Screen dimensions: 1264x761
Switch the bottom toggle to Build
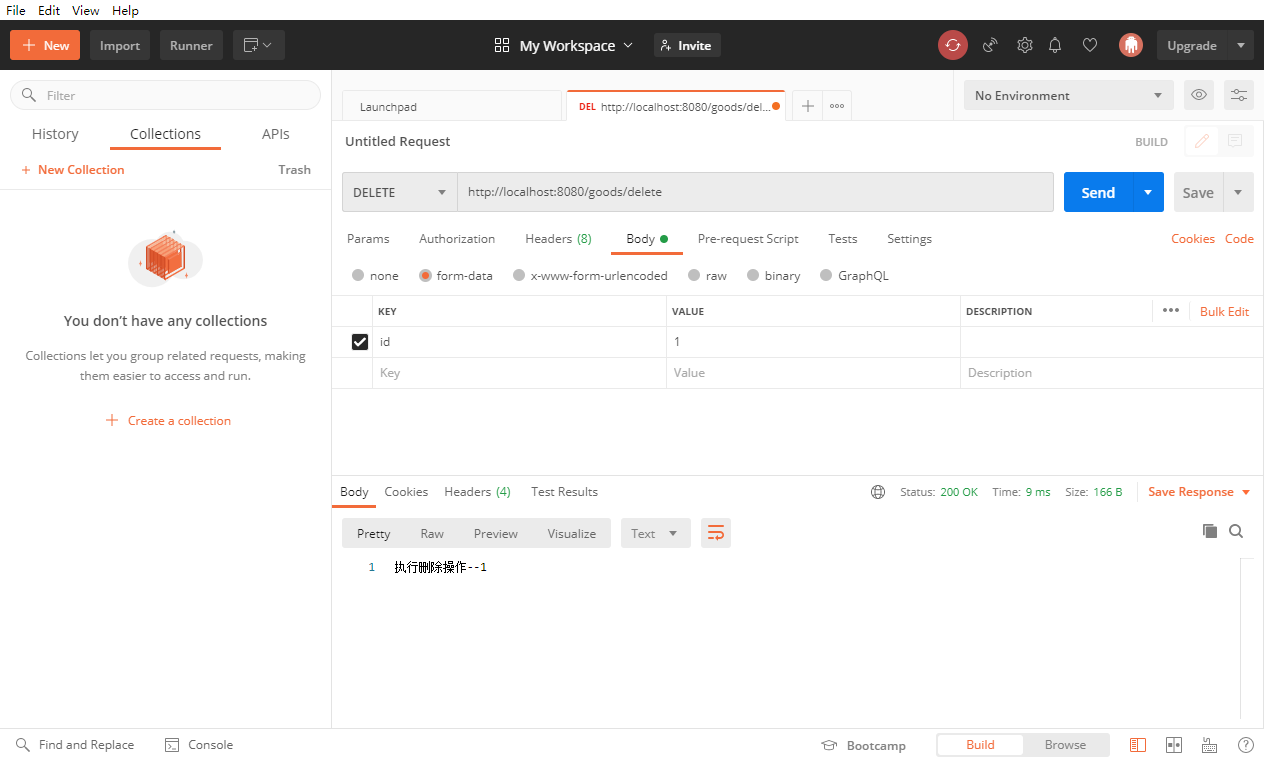click(x=980, y=745)
